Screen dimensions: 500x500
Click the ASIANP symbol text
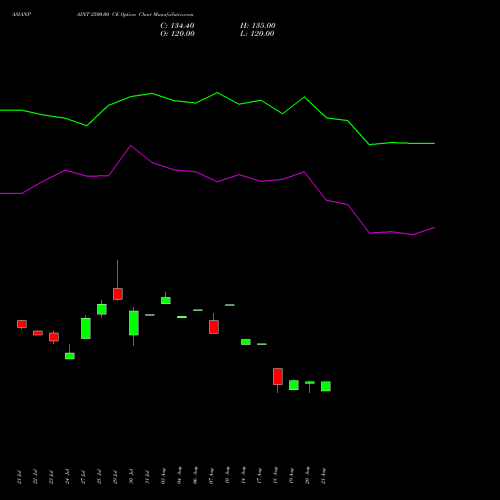pyautogui.click(x=22, y=15)
